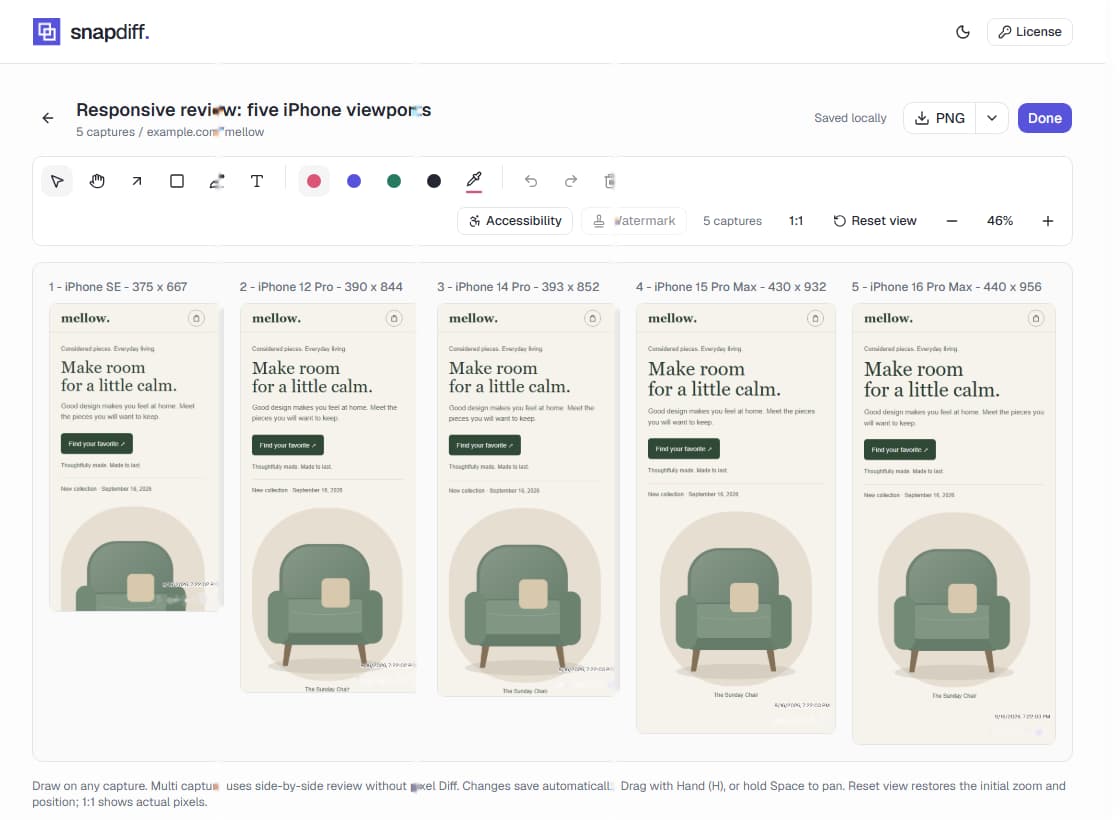Image resolution: width=1120 pixels, height=820 pixels.
Task: Select the Arrow drawing tool
Action: (137, 181)
